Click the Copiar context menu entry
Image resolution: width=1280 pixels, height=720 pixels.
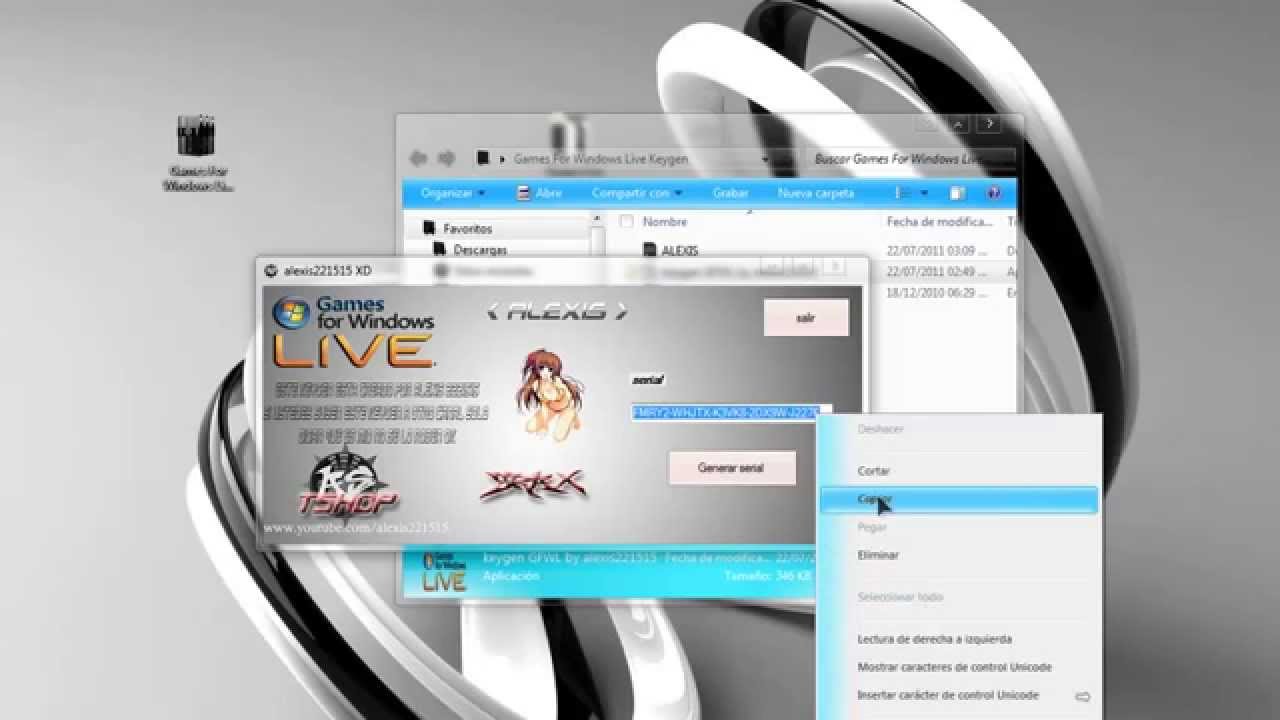coord(958,499)
